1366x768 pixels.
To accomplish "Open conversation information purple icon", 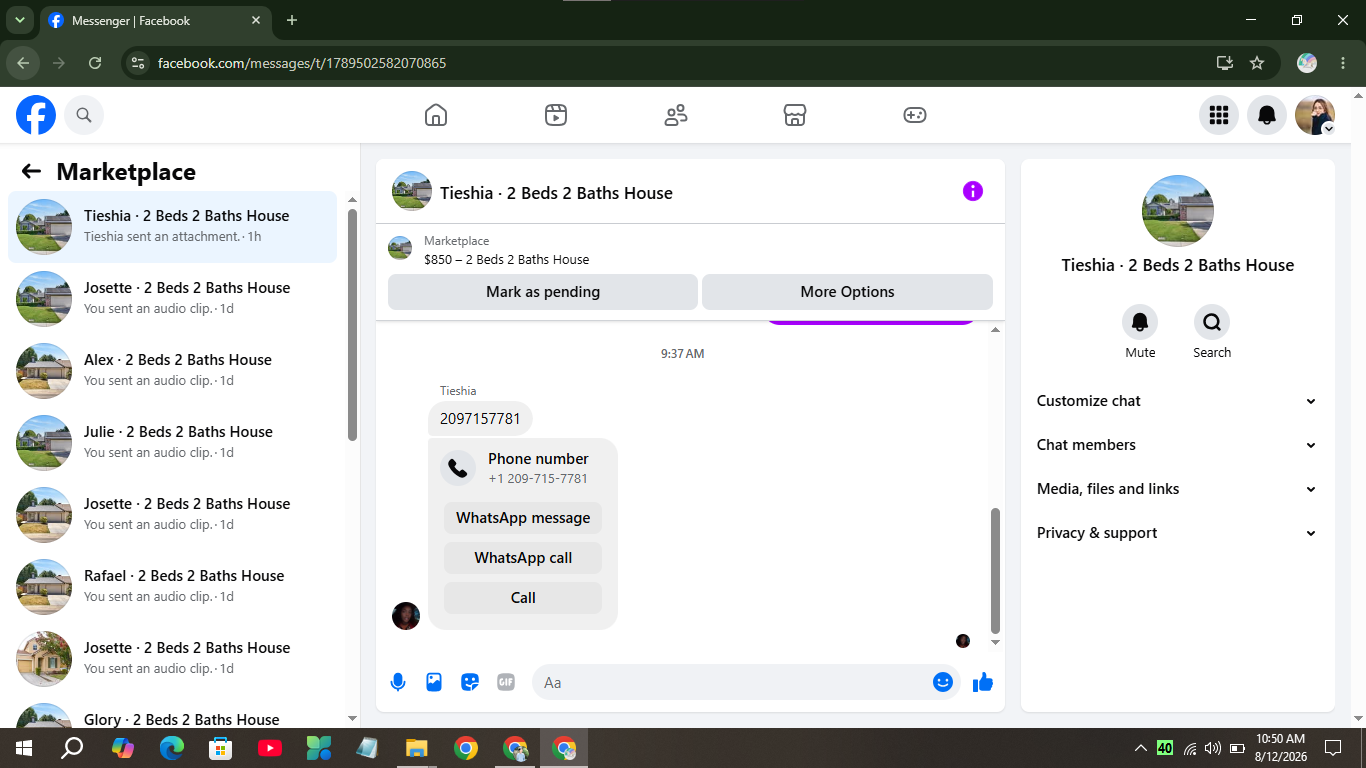I will (x=973, y=191).
